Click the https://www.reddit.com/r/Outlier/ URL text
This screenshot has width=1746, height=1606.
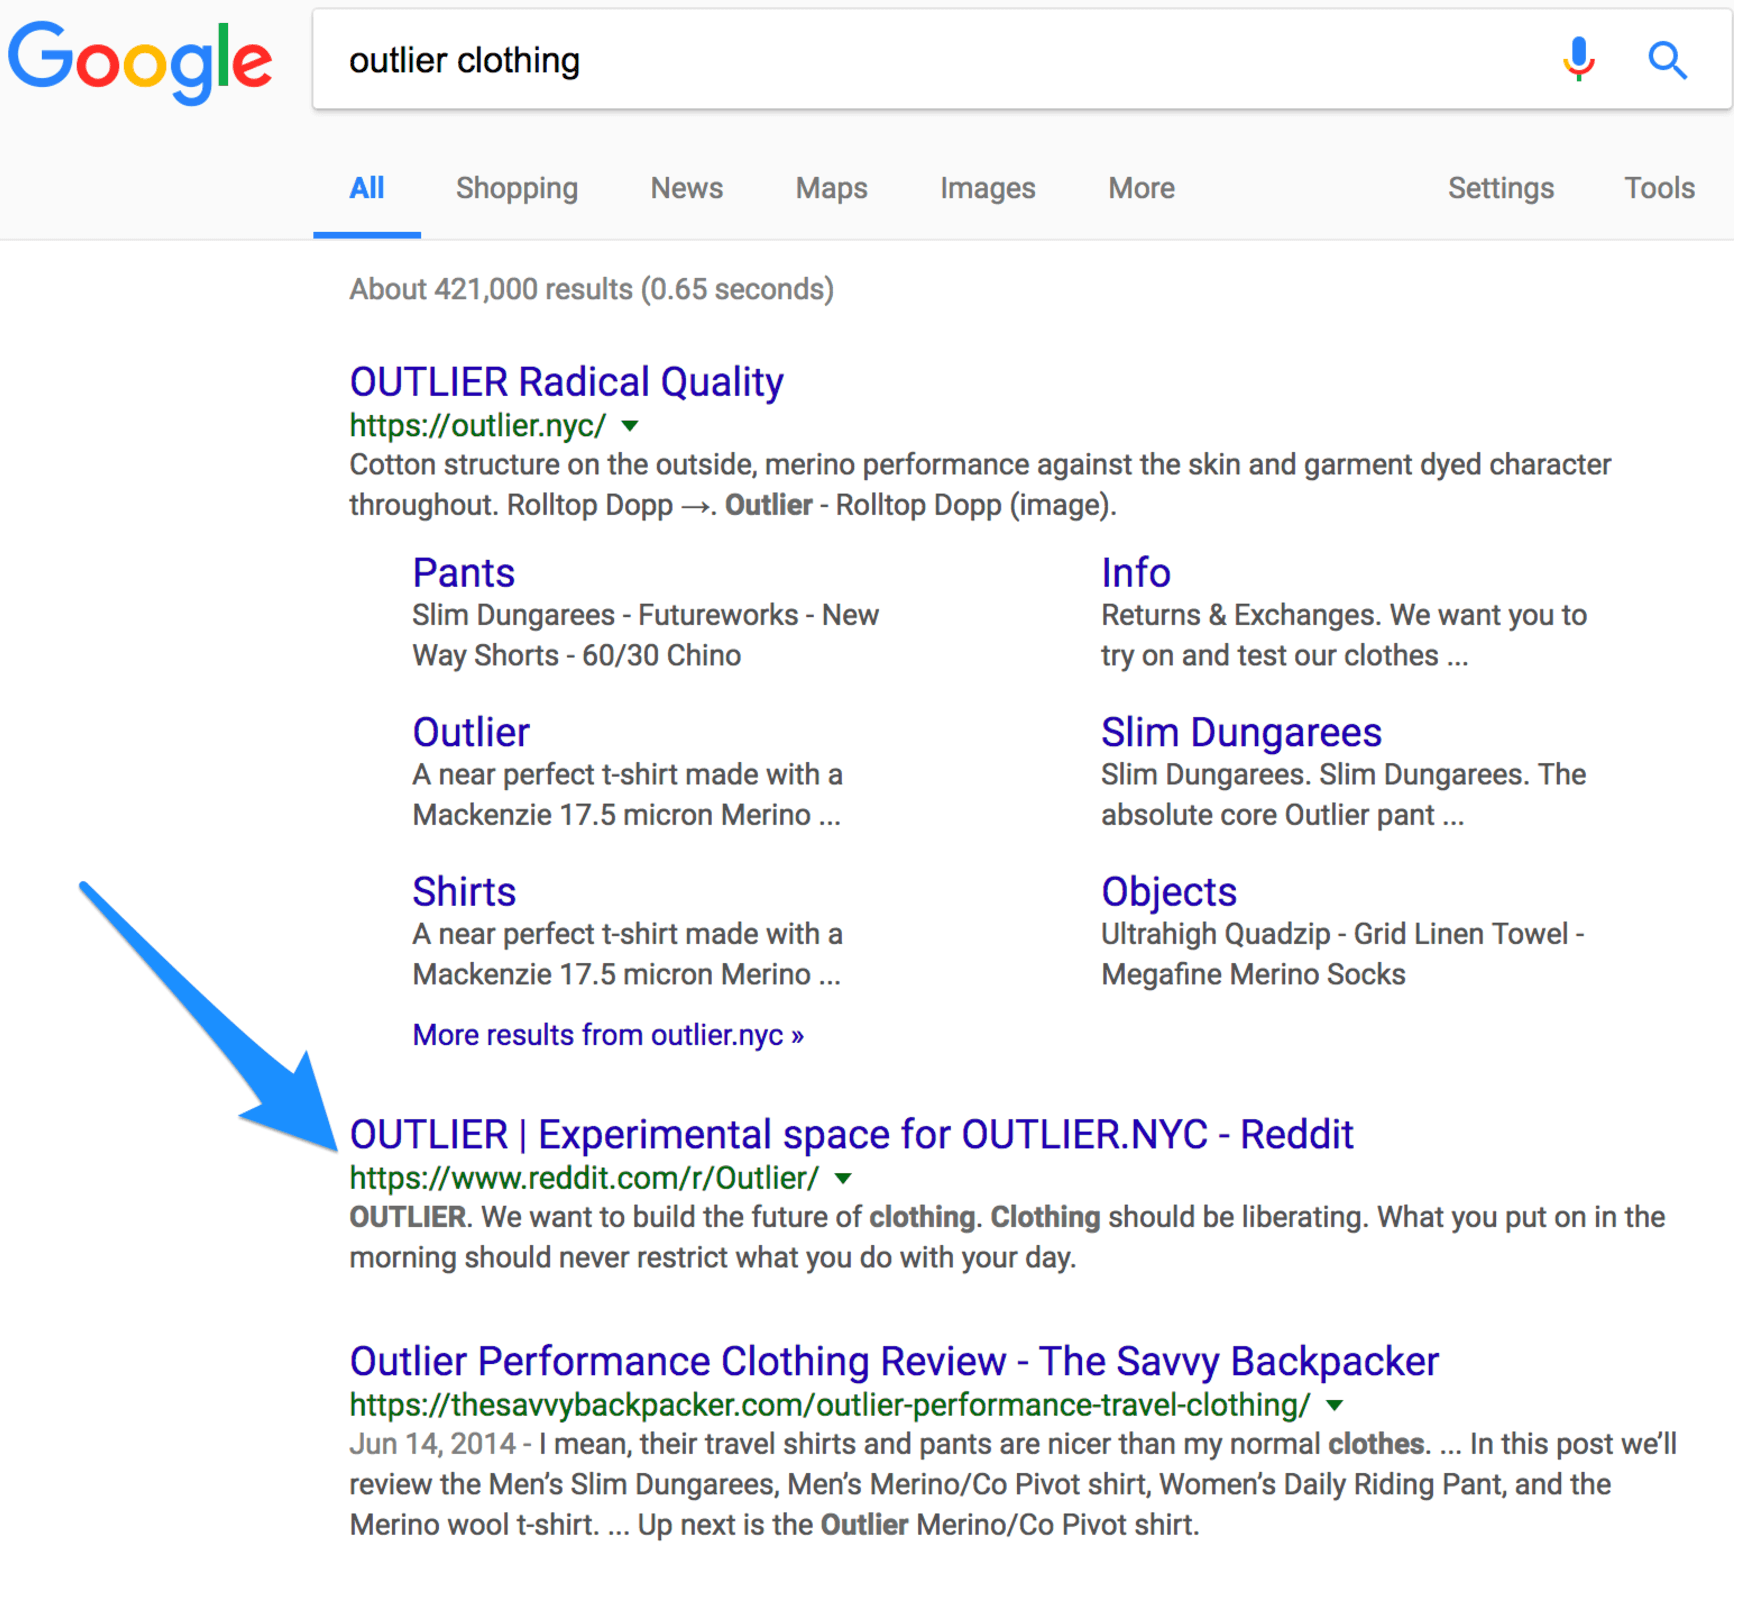pos(585,1179)
